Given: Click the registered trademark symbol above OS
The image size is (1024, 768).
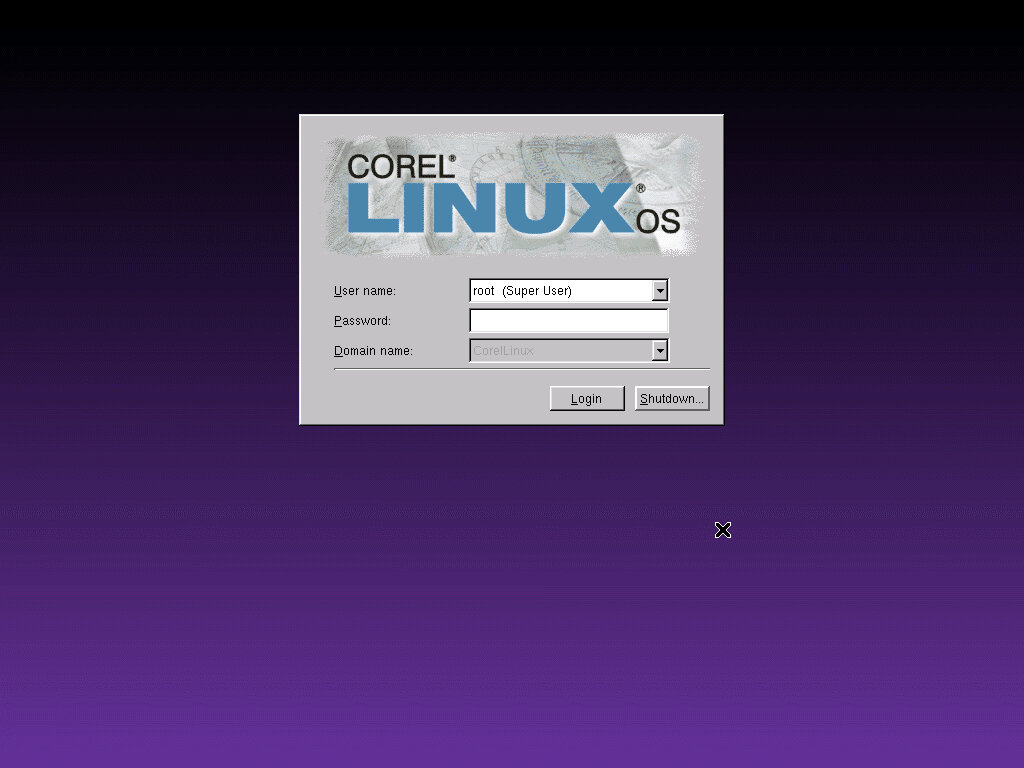Looking at the screenshot, I should pos(641,188).
